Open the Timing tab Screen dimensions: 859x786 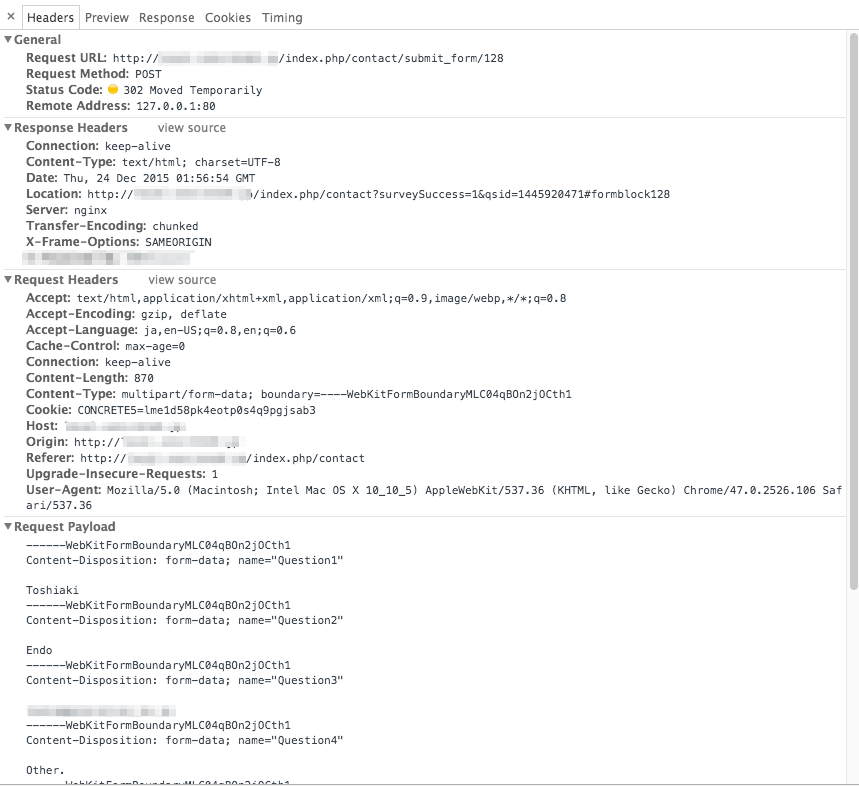click(x=282, y=18)
